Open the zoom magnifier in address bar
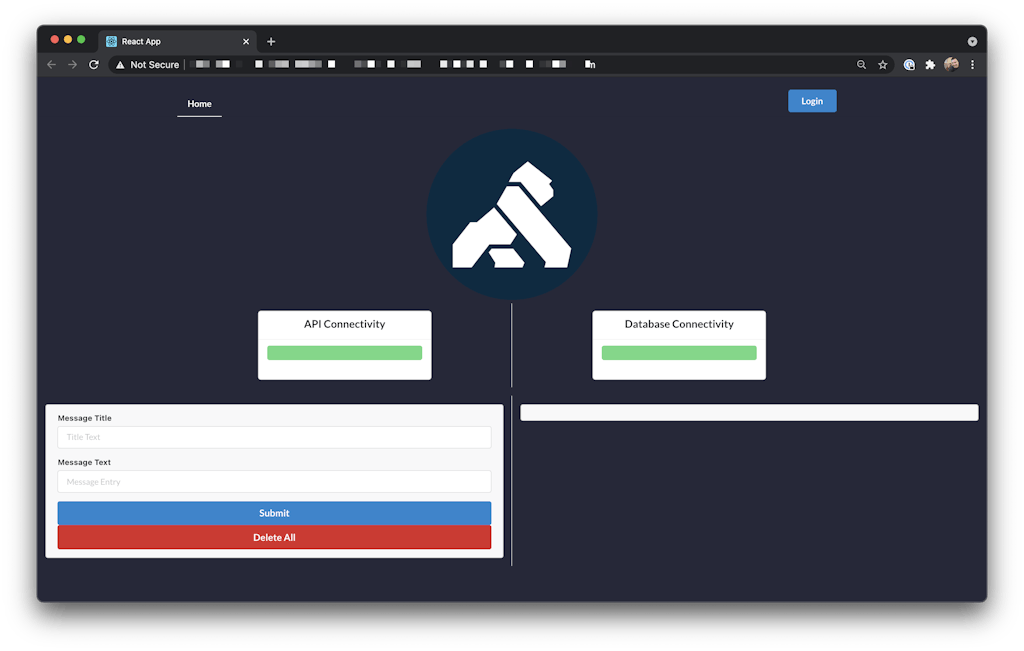 [862, 65]
